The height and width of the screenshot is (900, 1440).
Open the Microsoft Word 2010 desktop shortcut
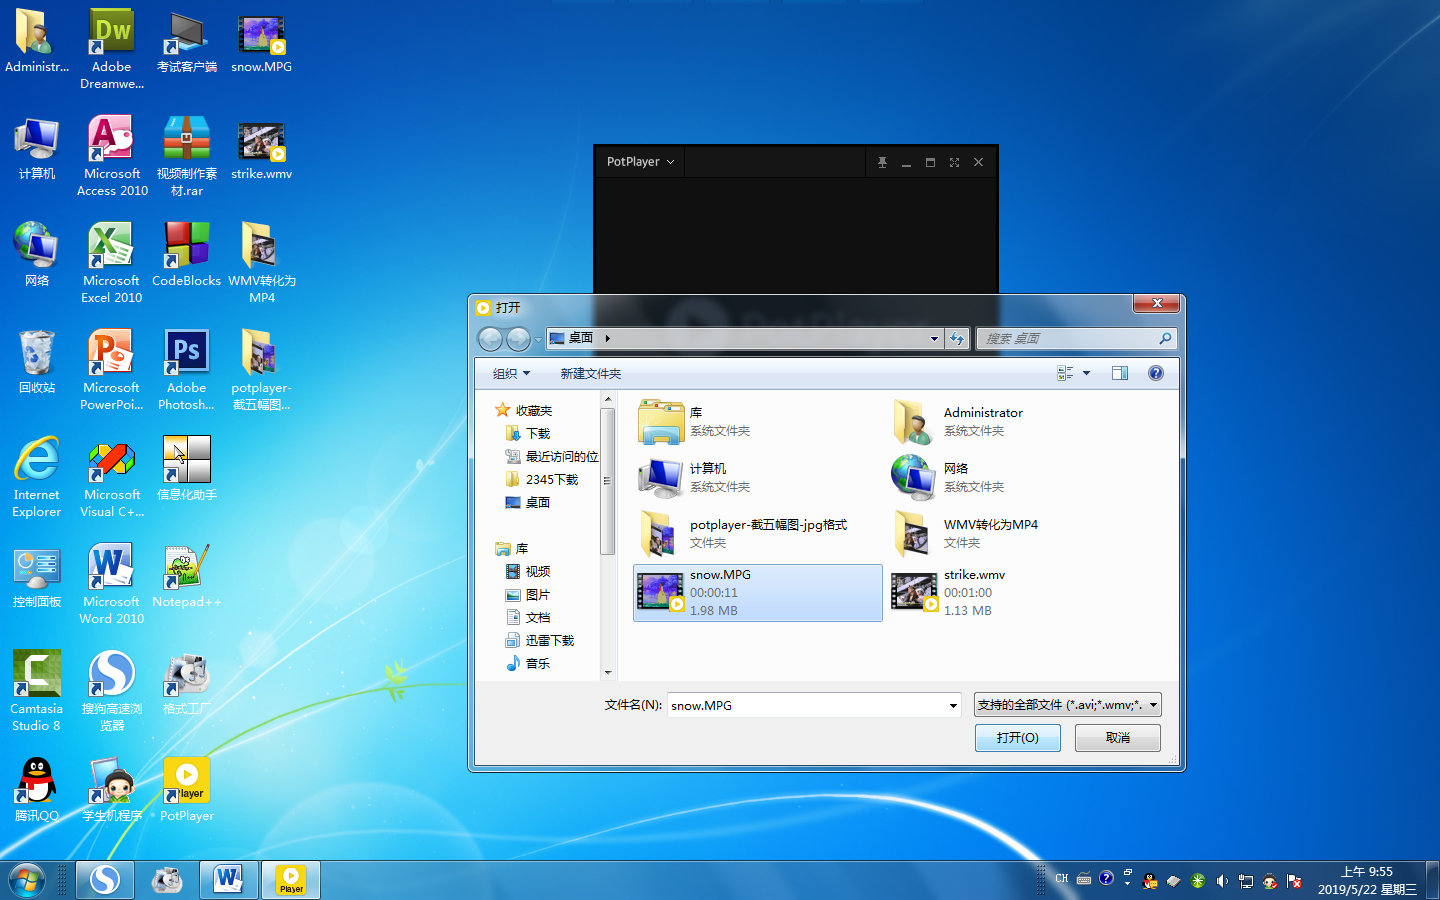(x=112, y=584)
